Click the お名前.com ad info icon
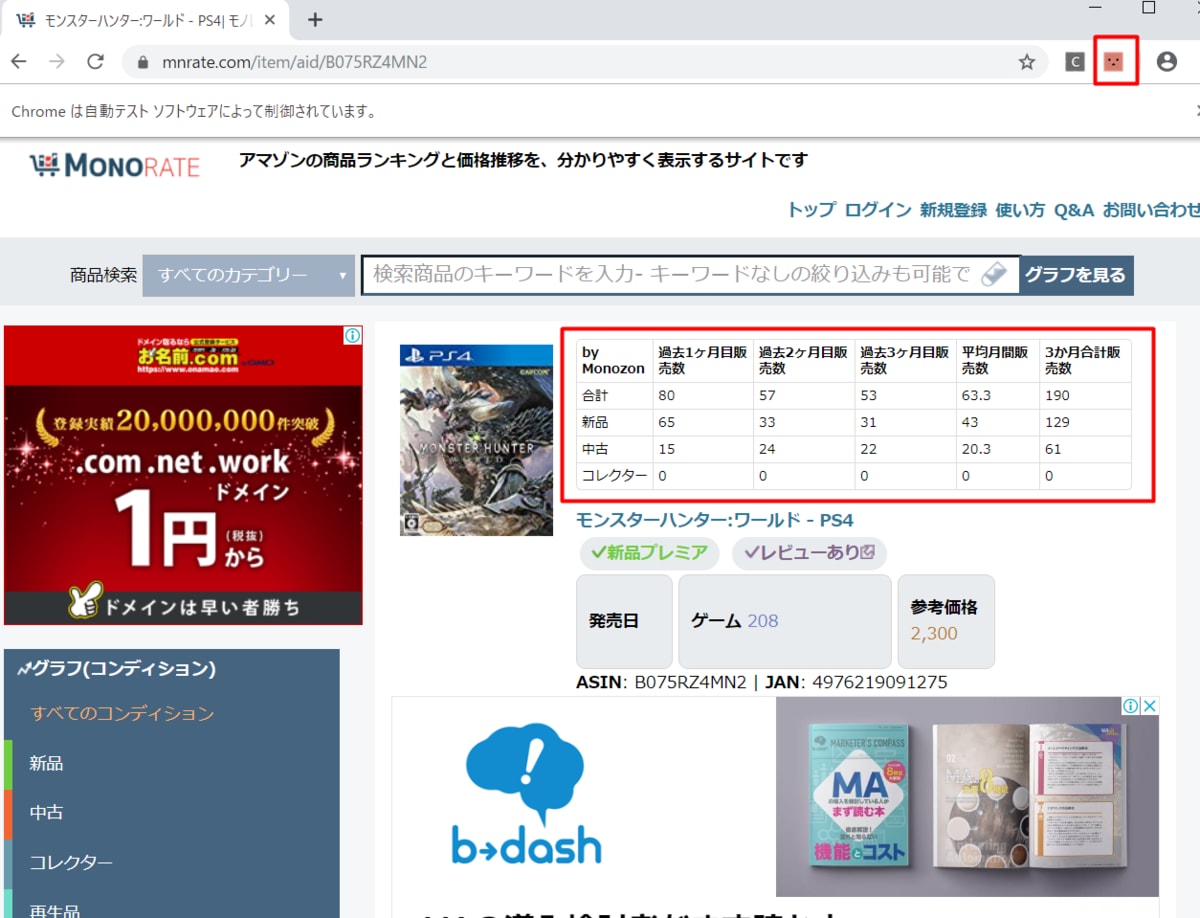The image size is (1200, 918). 353,336
